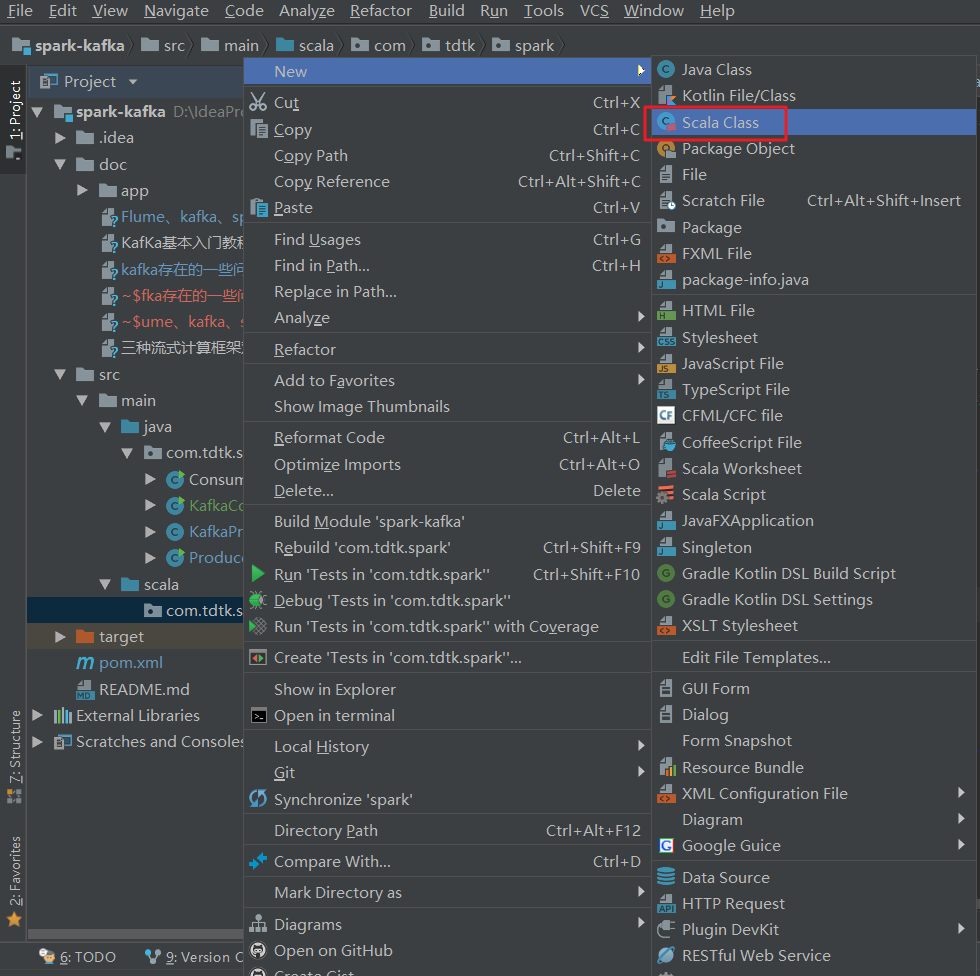980x976 pixels.
Task: Click the Debug bug icon
Action: 258,600
